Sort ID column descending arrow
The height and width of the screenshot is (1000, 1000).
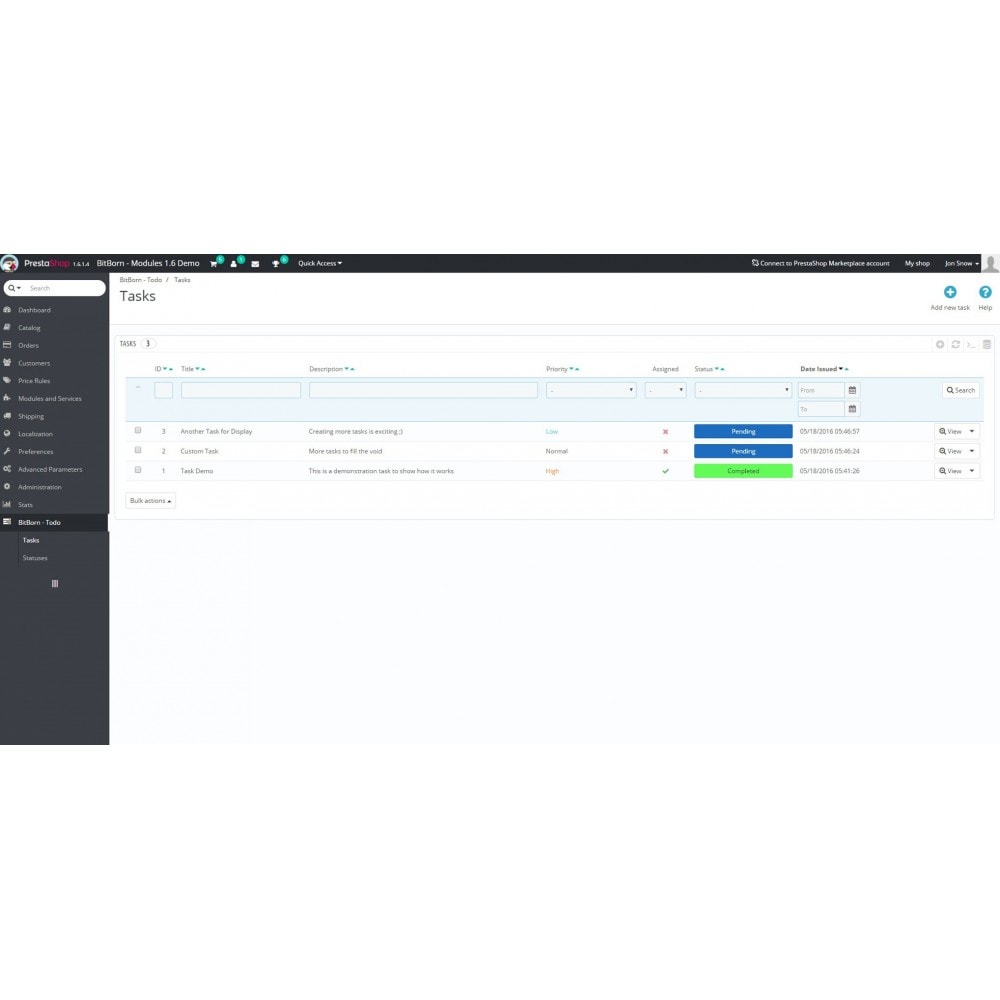pyautogui.click(x=165, y=369)
